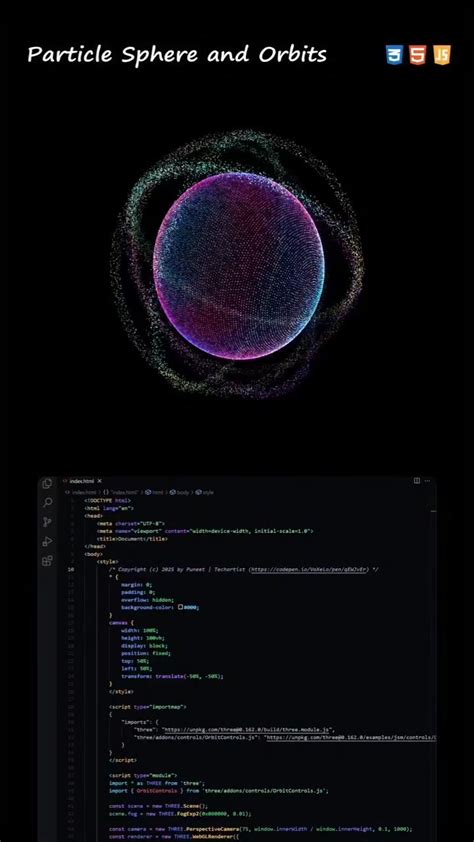Open the Explorer view in activity bar
Screen dimensions: 474x842
(47, 483)
